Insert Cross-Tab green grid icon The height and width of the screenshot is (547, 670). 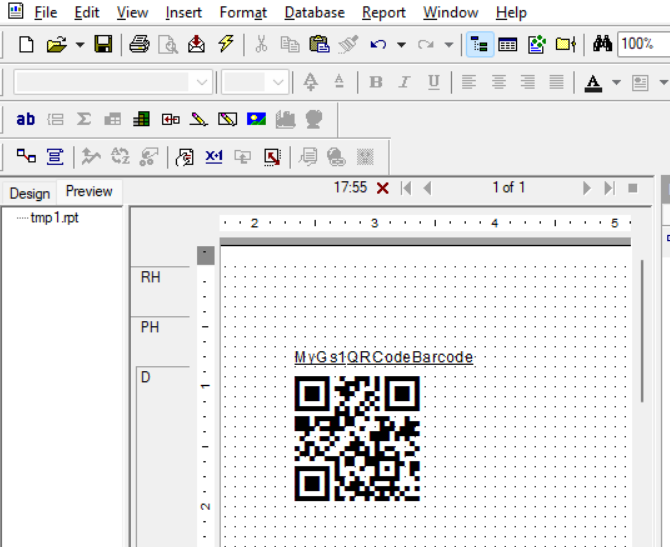pyautogui.click(x=141, y=119)
